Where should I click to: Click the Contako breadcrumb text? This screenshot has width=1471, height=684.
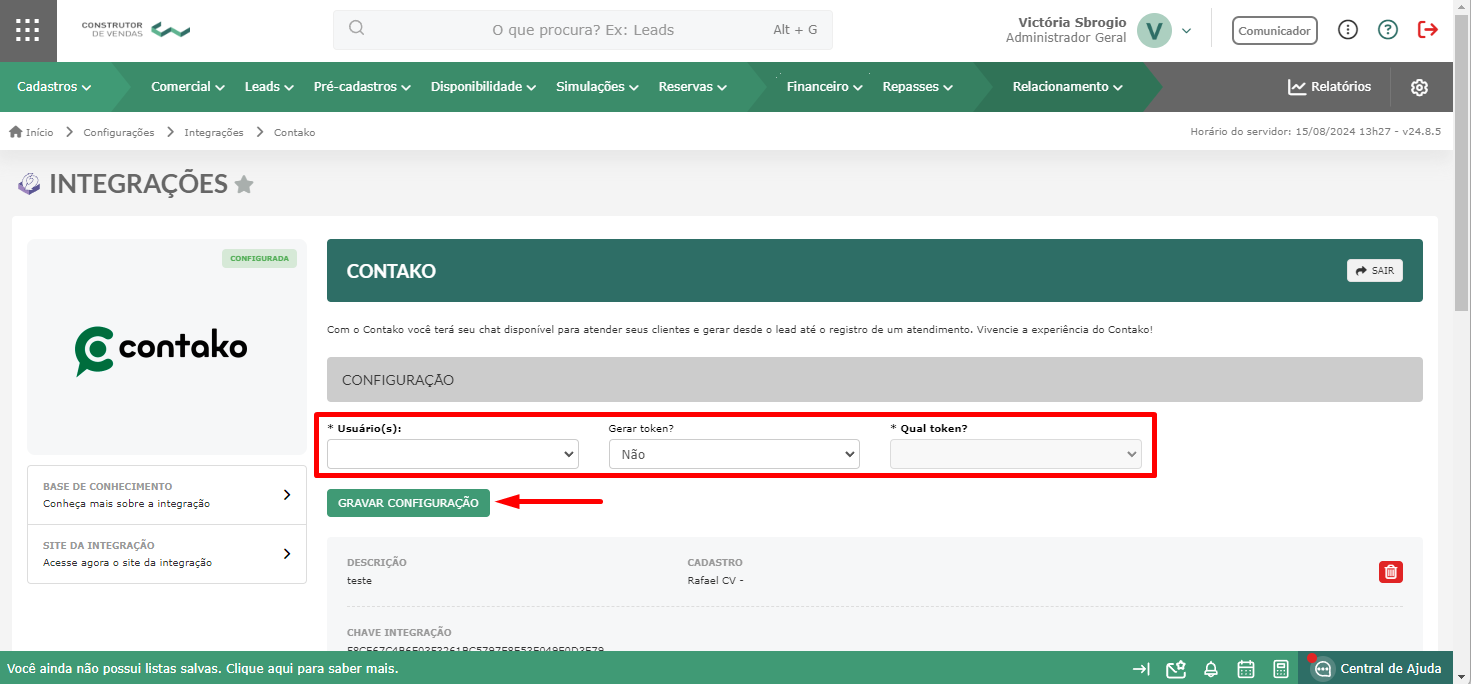click(x=294, y=132)
